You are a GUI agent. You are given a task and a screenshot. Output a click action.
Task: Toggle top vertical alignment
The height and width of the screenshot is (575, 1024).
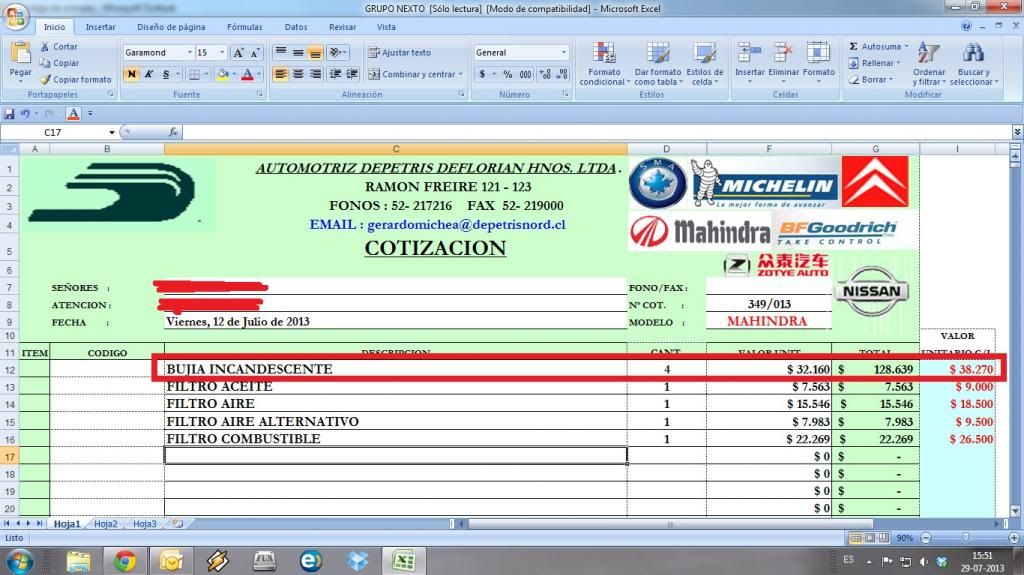coord(280,52)
